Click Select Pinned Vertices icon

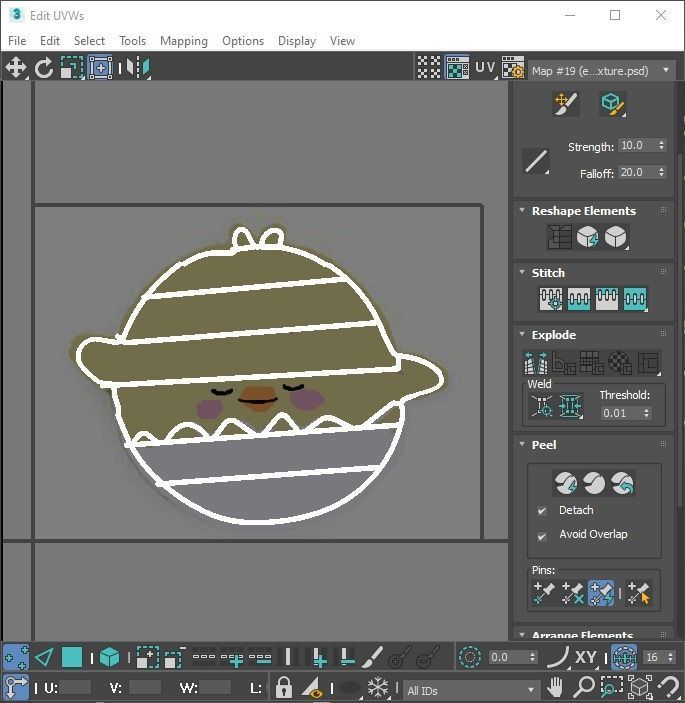pos(638,593)
